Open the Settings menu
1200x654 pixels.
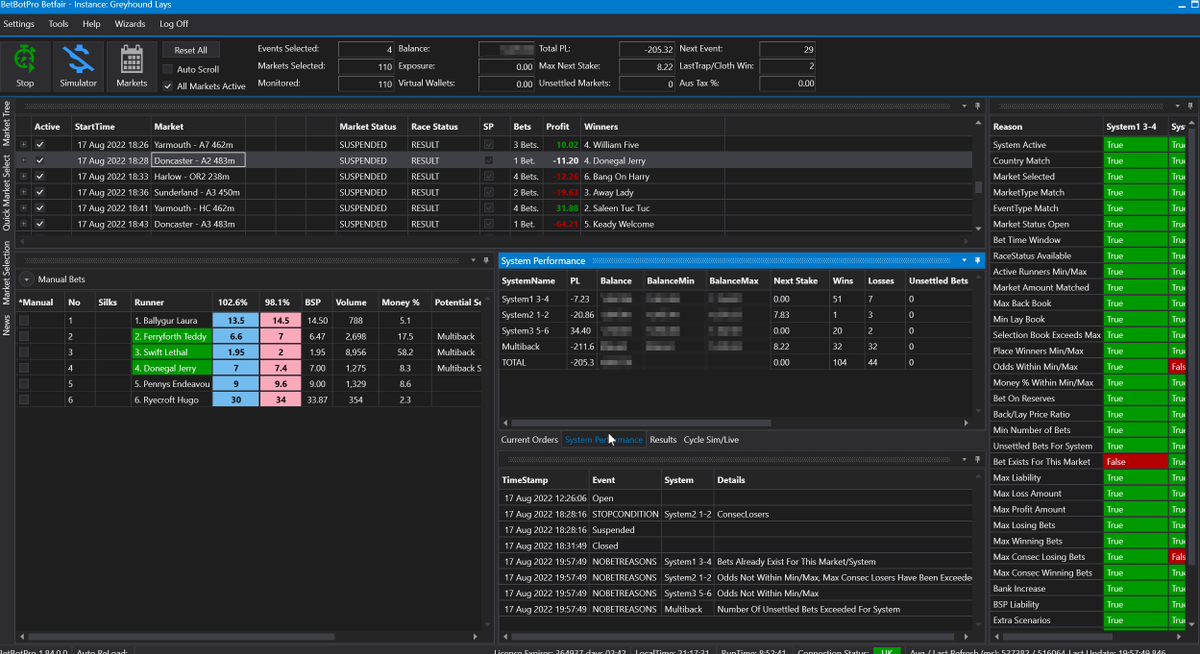pyautogui.click(x=19, y=23)
